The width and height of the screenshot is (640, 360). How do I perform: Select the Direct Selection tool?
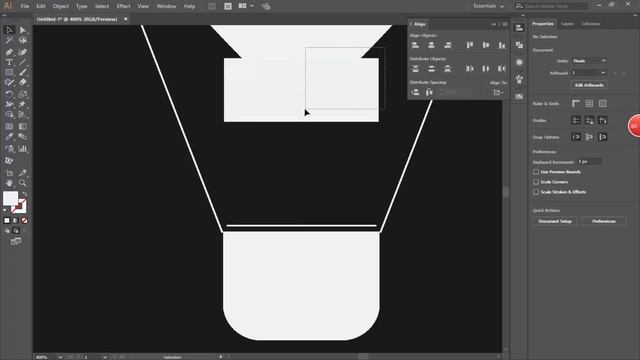click(23, 30)
